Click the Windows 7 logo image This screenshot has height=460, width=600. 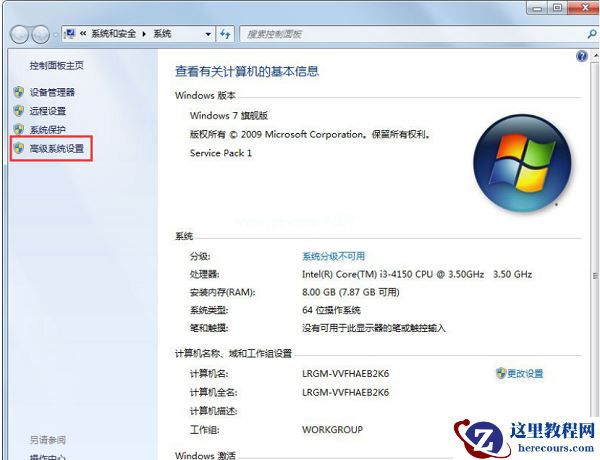pos(522,164)
